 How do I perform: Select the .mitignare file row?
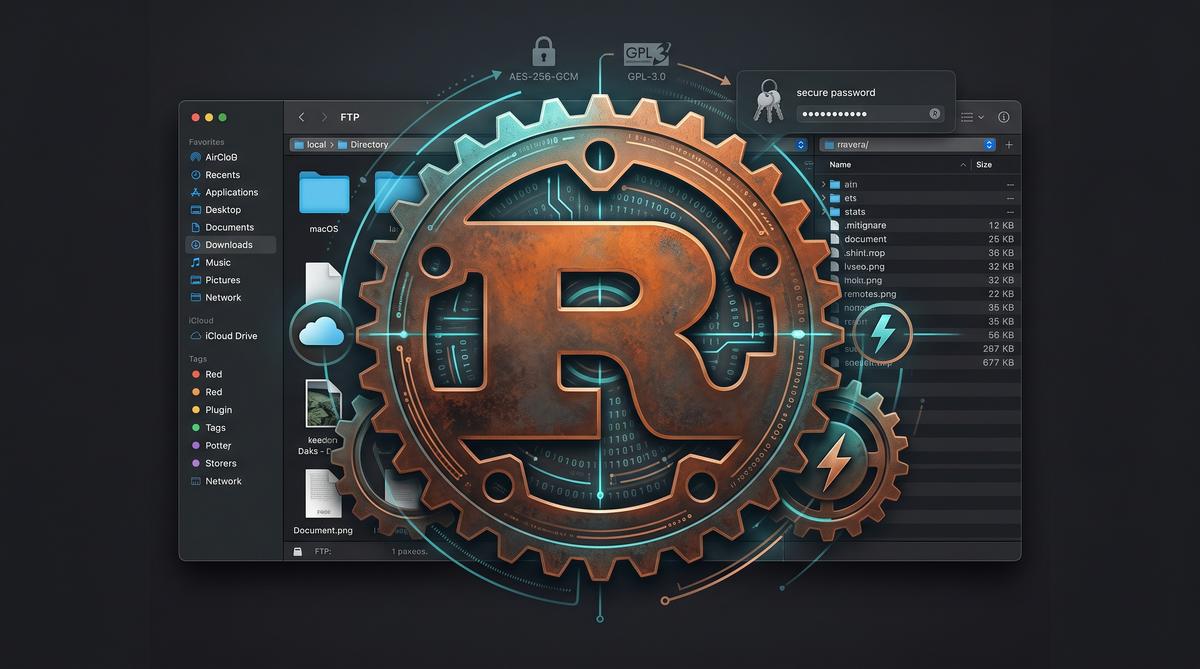click(x=918, y=226)
